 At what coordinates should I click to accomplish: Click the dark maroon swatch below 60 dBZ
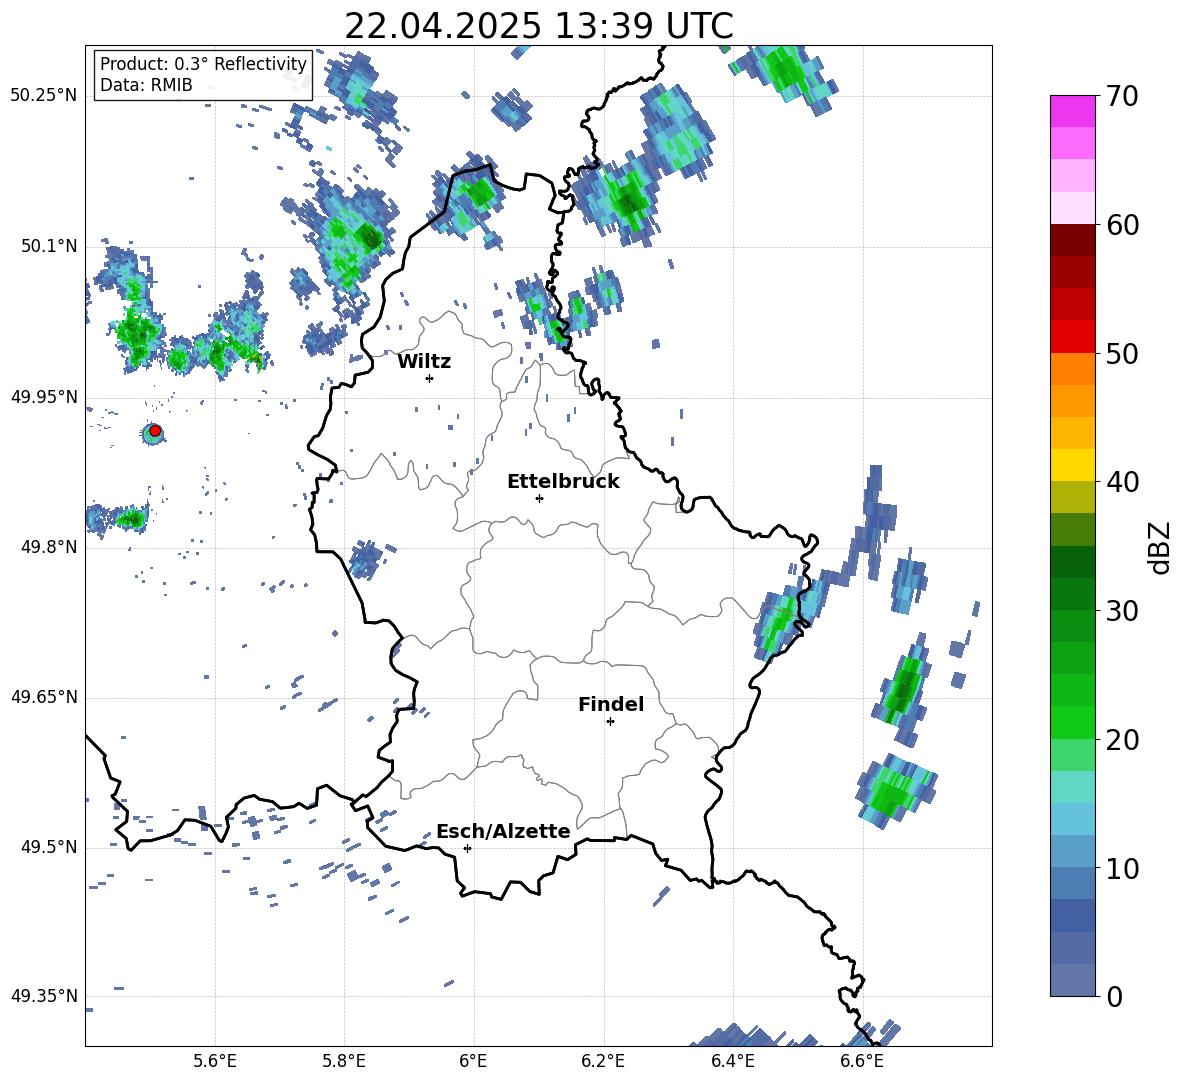[1073, 241]
